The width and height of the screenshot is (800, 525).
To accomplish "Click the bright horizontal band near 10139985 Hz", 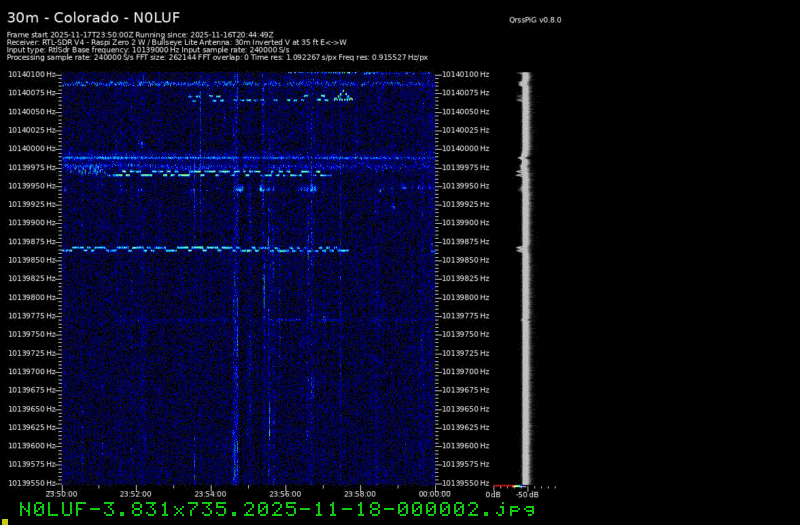I will [250, 158].
